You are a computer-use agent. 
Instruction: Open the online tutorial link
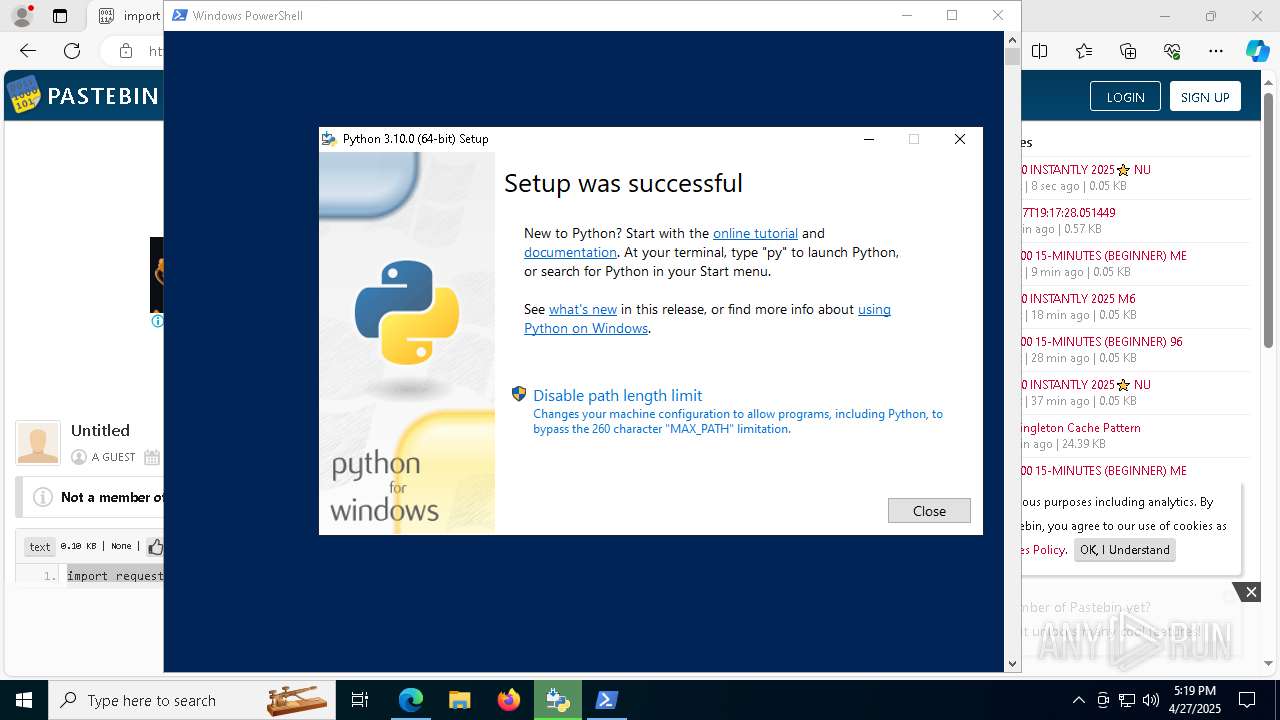coord(755,233)
